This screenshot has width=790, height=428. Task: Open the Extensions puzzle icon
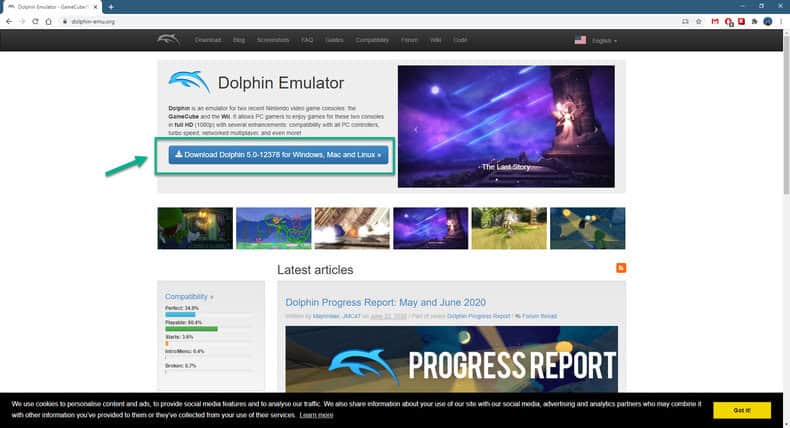tap(754, 21)
